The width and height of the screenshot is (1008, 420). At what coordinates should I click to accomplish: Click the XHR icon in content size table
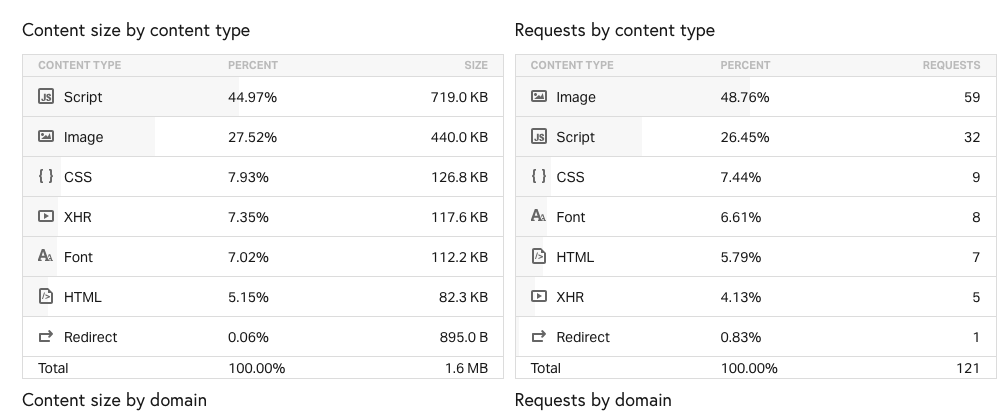click(46, 216)
